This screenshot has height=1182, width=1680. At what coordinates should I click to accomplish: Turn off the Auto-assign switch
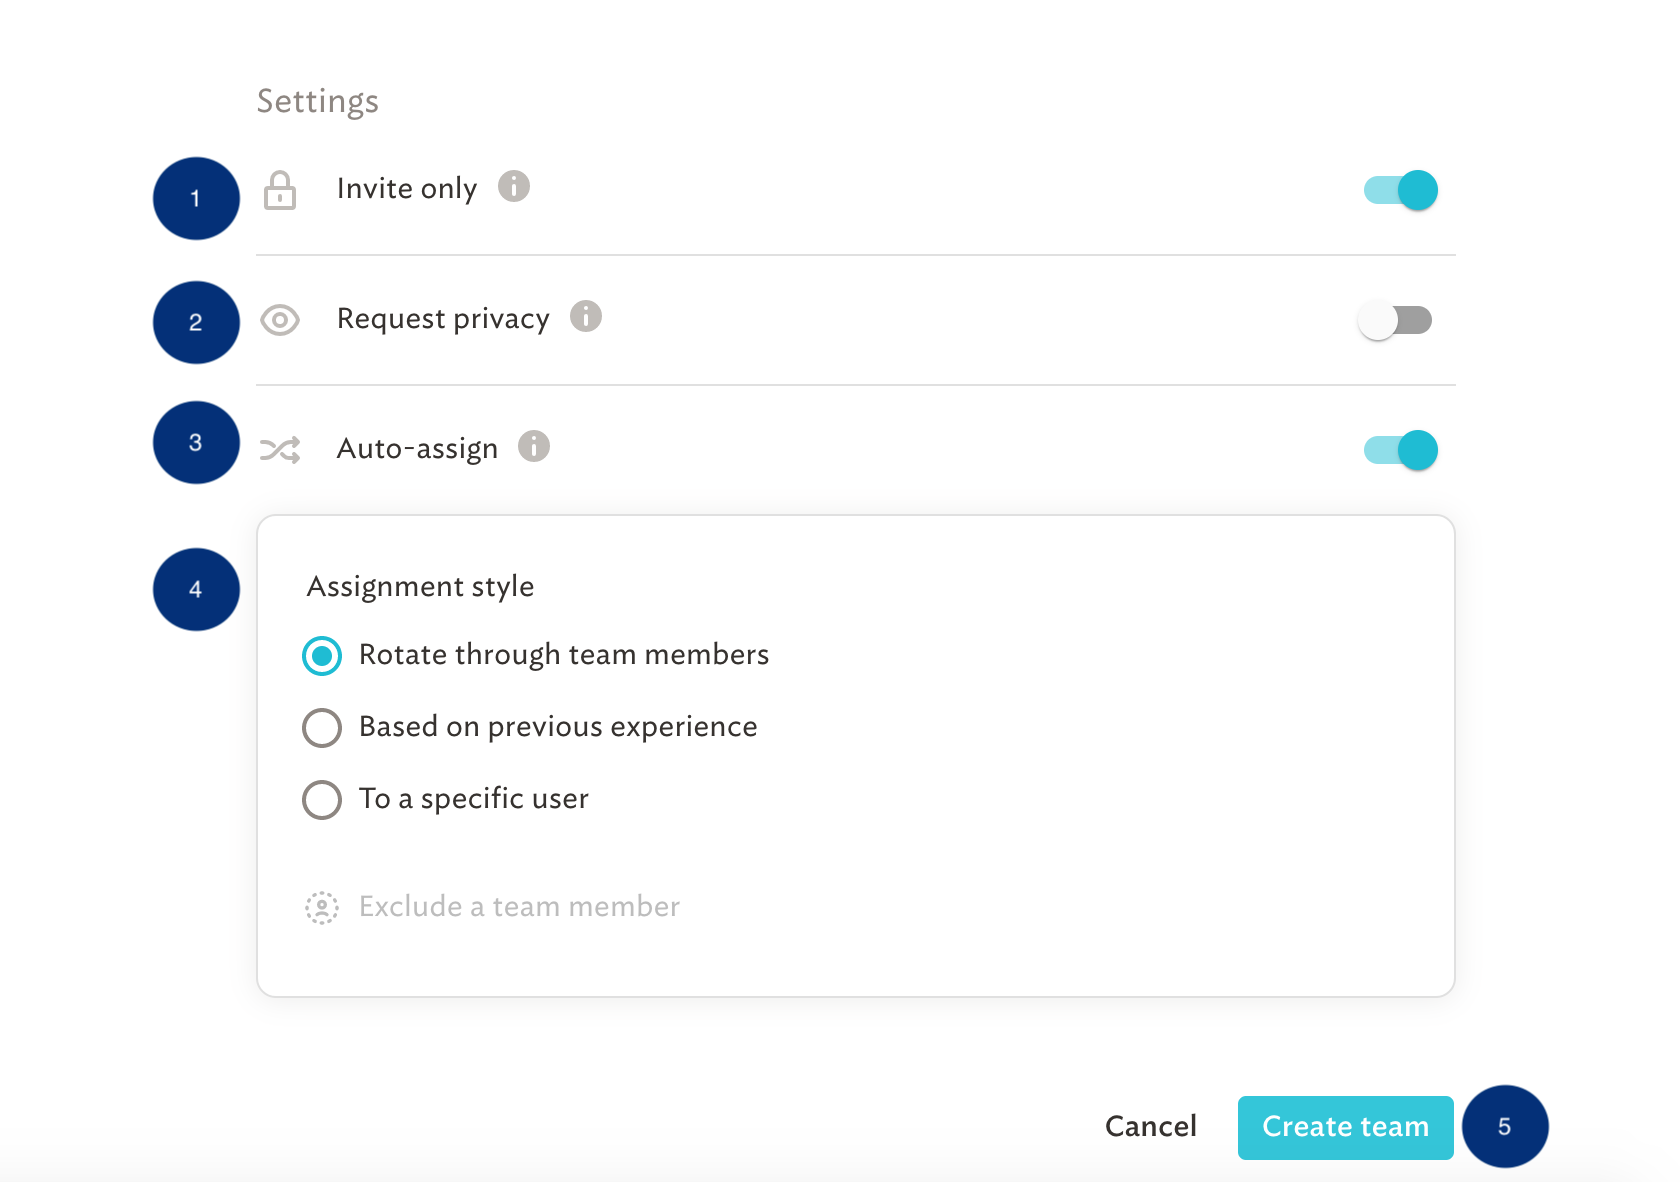point(1400,450)
